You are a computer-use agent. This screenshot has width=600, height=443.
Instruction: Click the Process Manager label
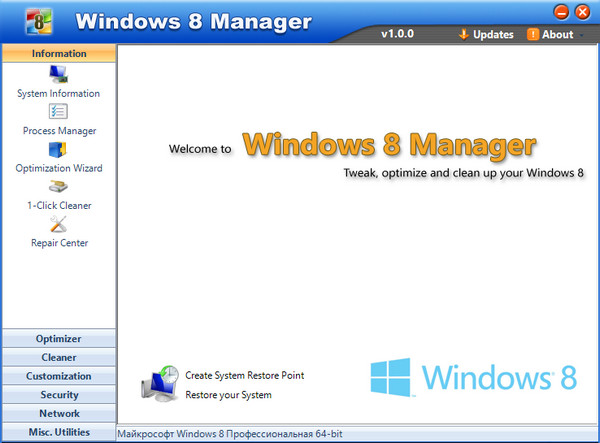(59, 131)
